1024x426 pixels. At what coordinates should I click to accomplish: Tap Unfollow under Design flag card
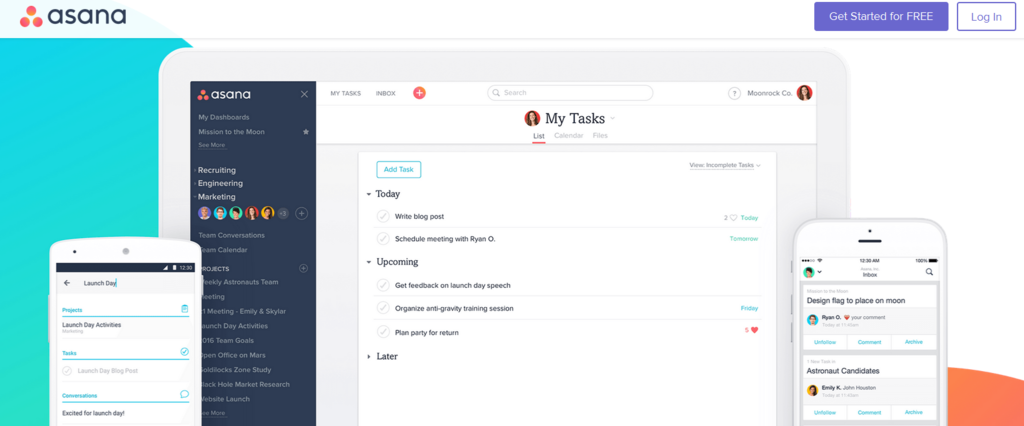click(x=825, y=342)
